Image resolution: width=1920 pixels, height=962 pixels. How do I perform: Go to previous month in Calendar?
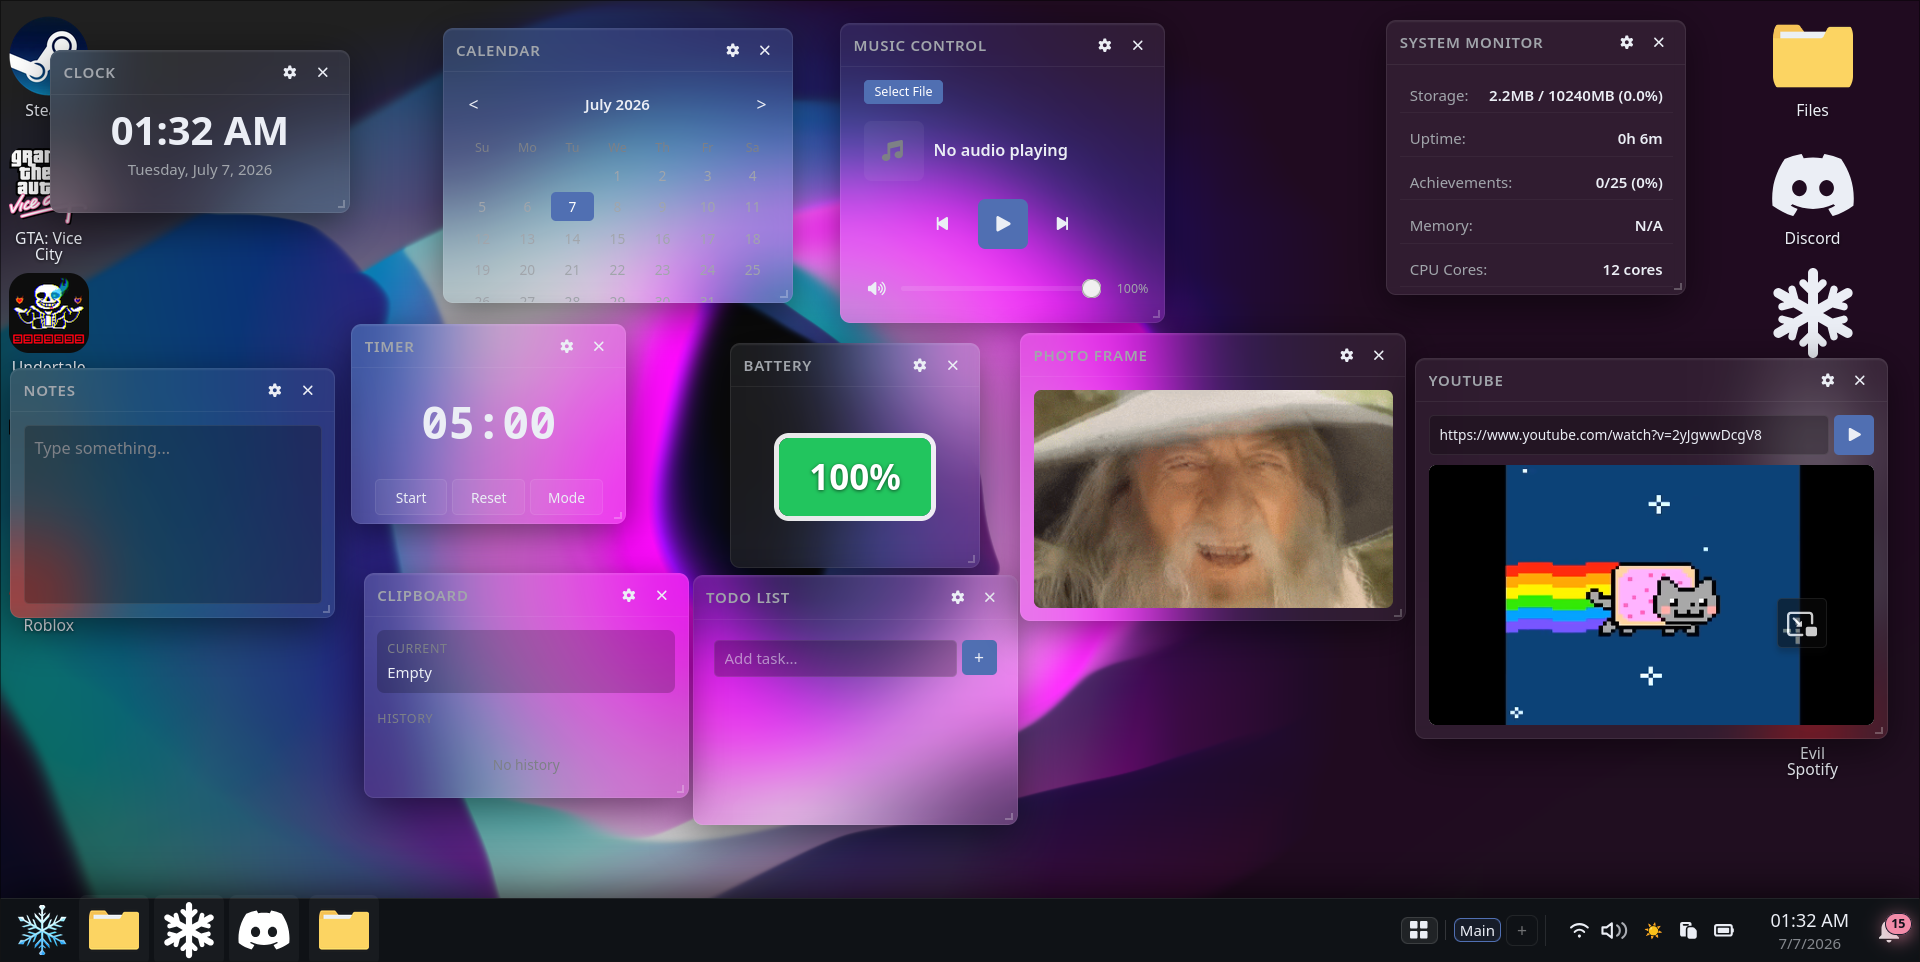pyautogui.click(x=474, y=105)
